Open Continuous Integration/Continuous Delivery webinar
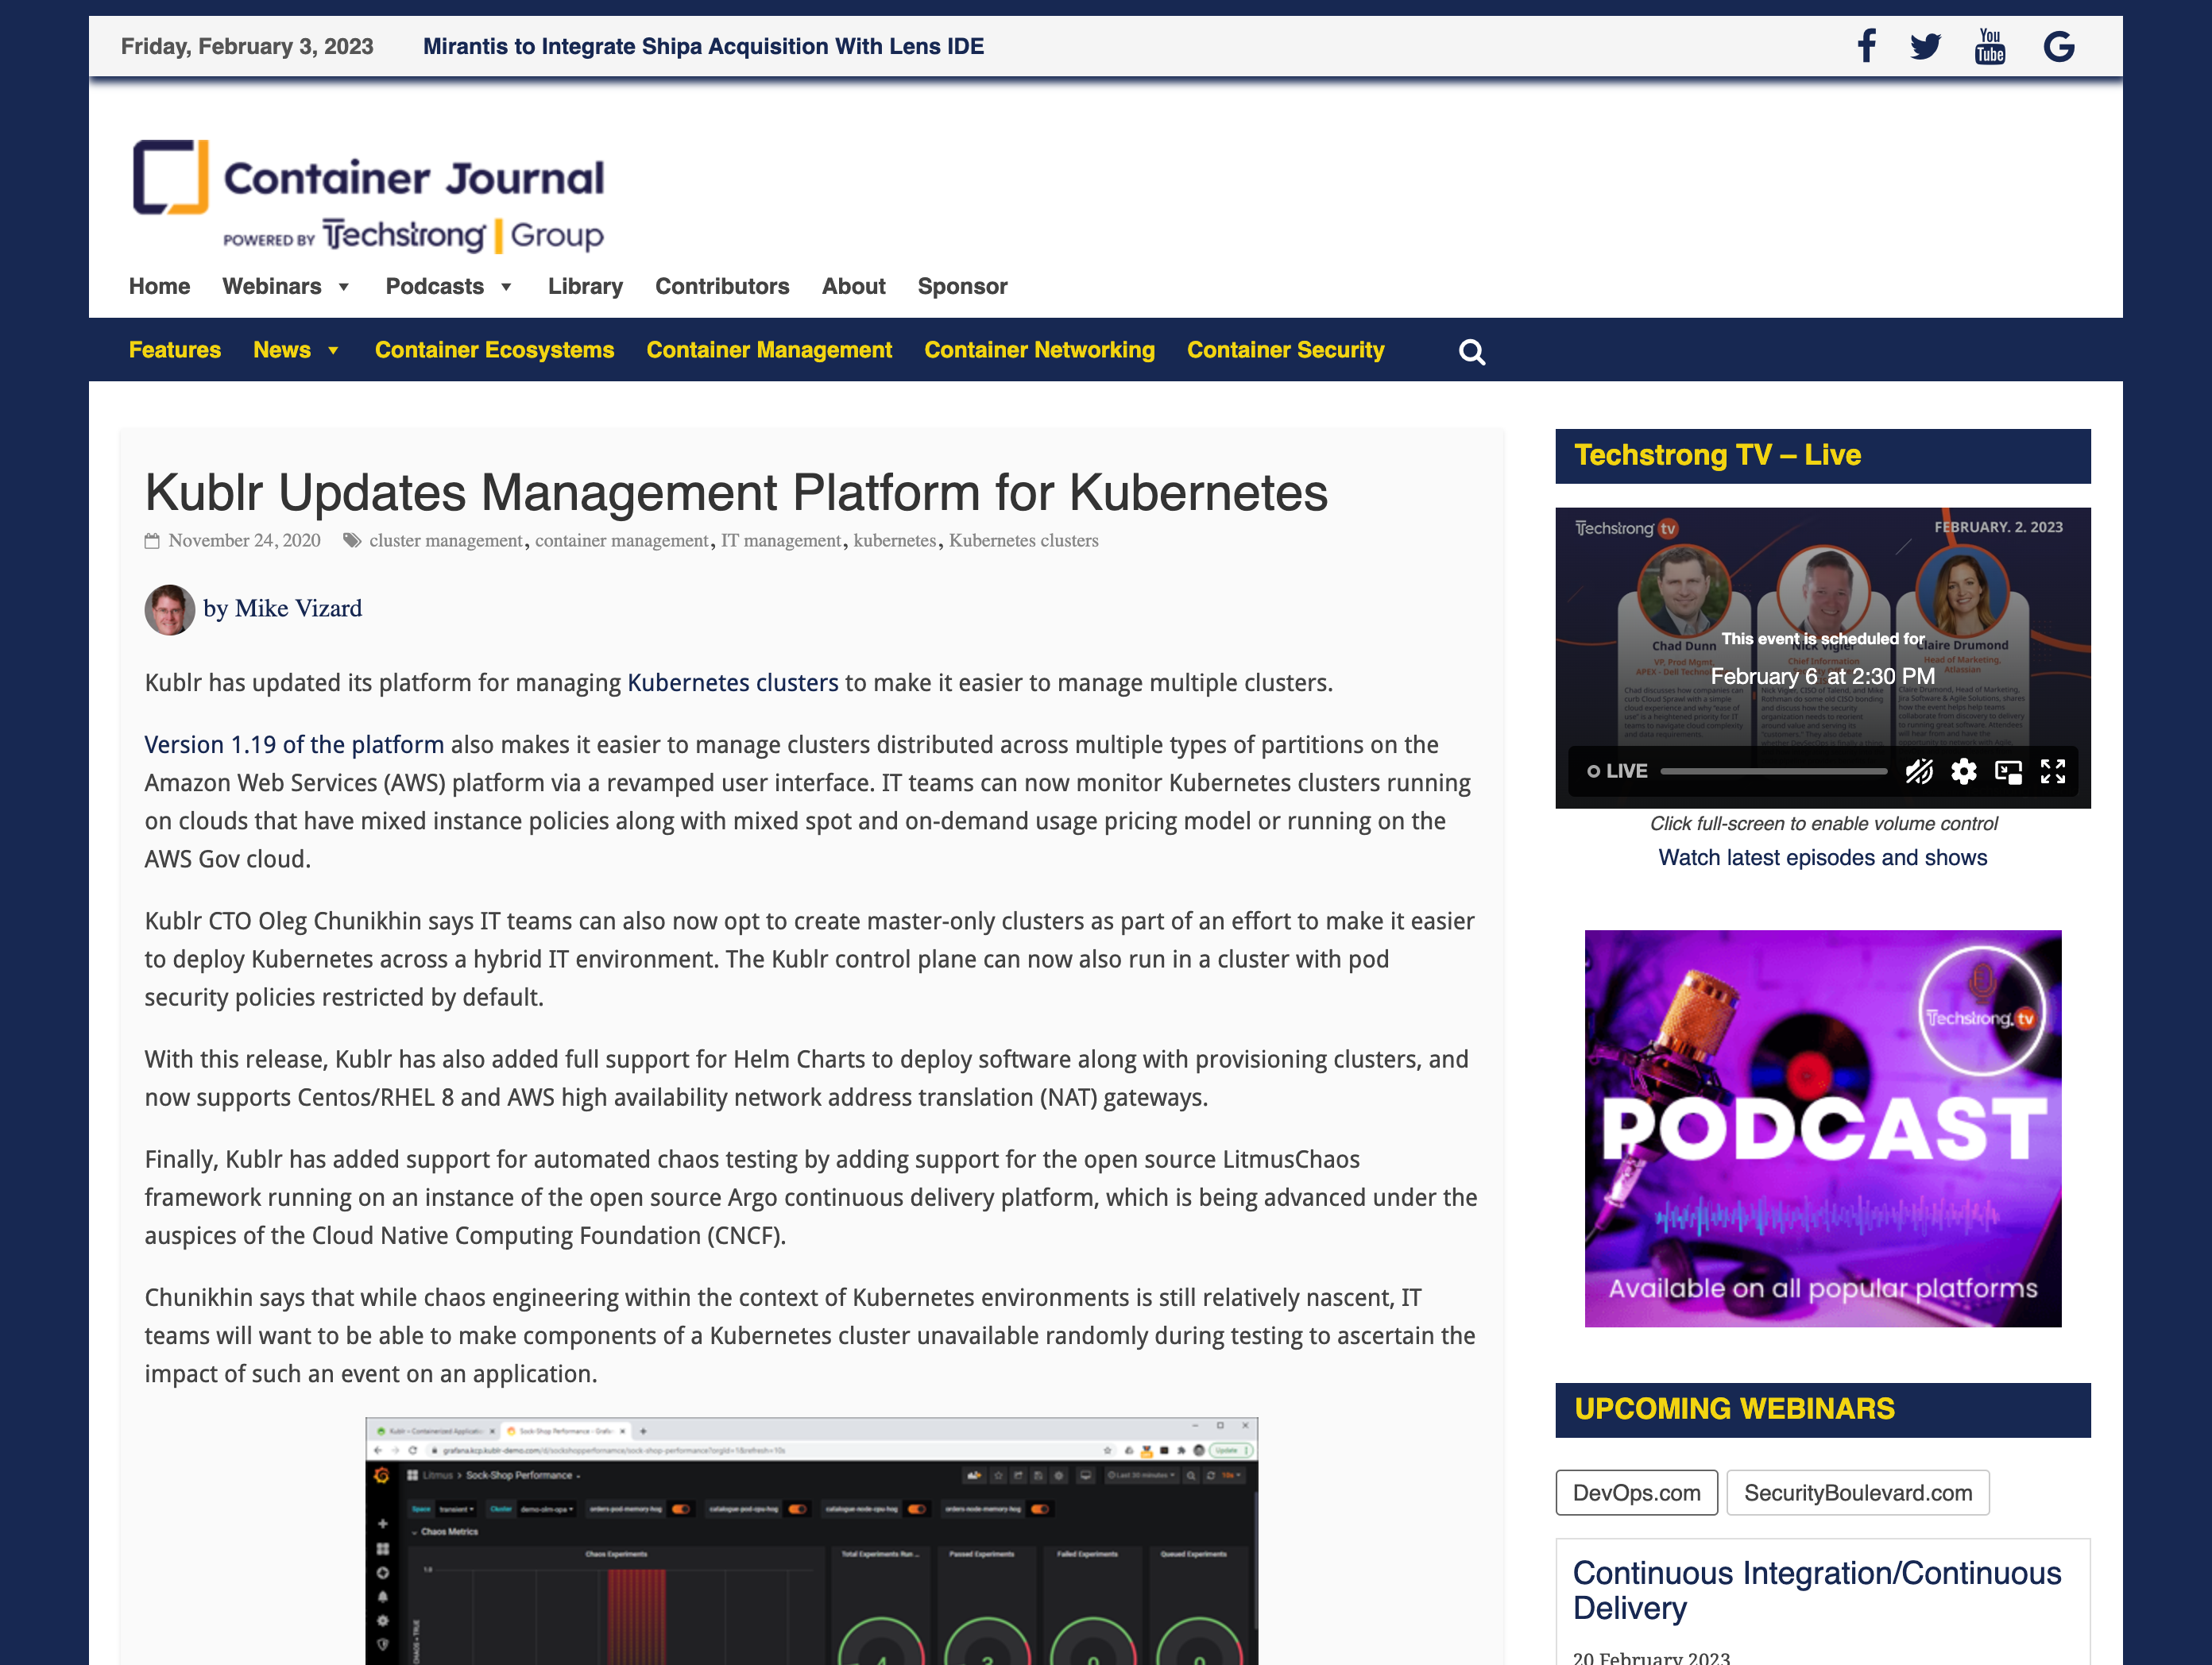The height and width of the screenshot is (1665, 2212). tap(1817, 1590)
